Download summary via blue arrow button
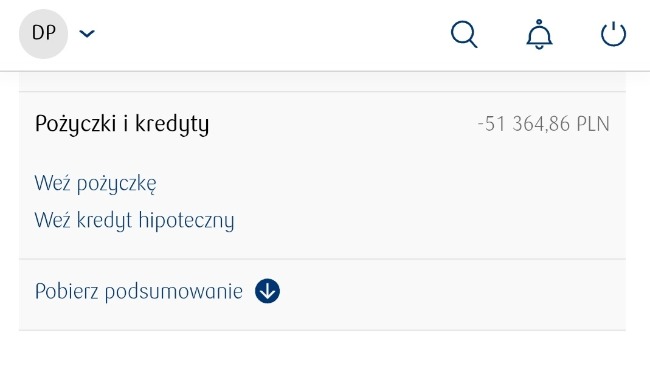This screenshot has width=650, height=366. click(x=267, y=291)
